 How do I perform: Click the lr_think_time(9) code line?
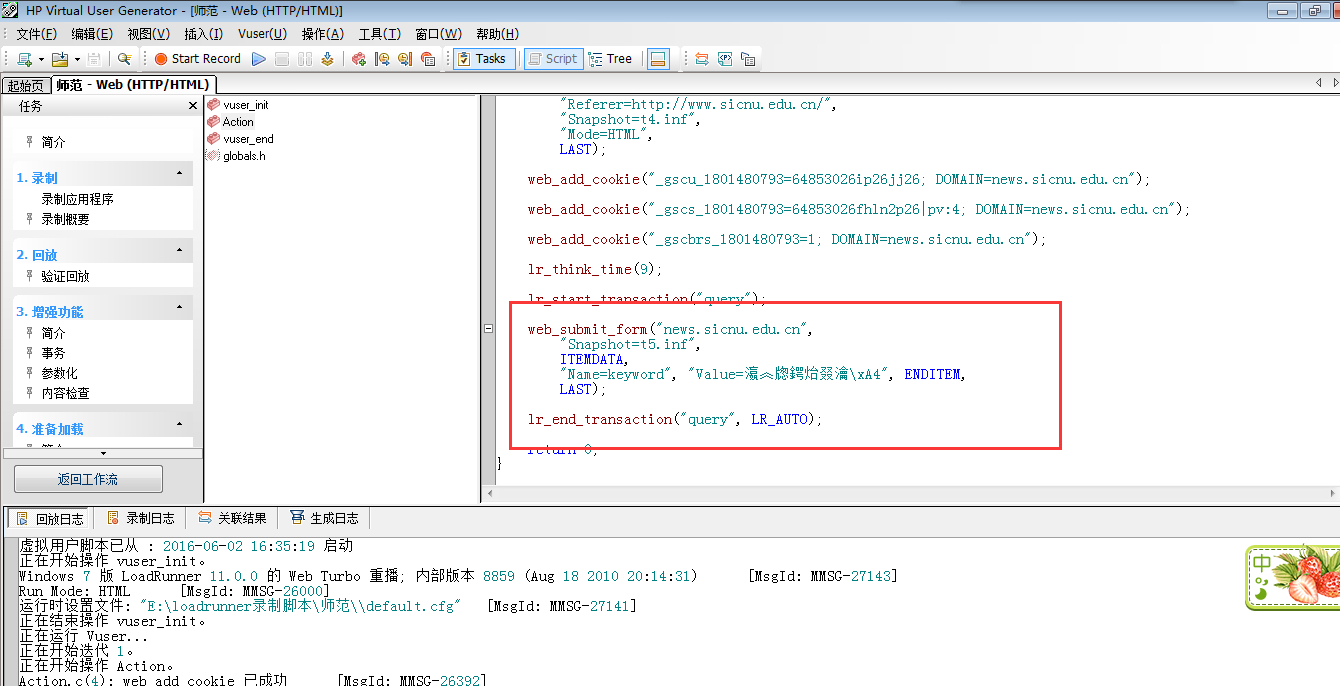595,270
